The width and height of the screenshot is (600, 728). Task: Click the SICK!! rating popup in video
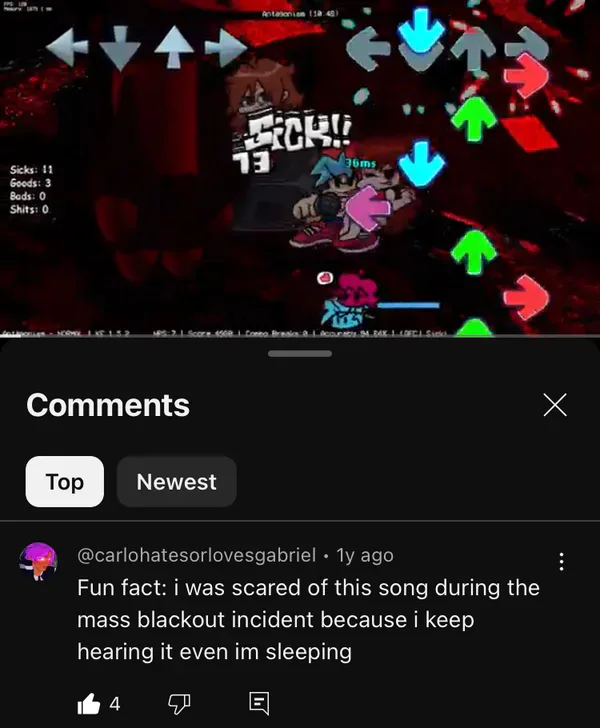298,132
